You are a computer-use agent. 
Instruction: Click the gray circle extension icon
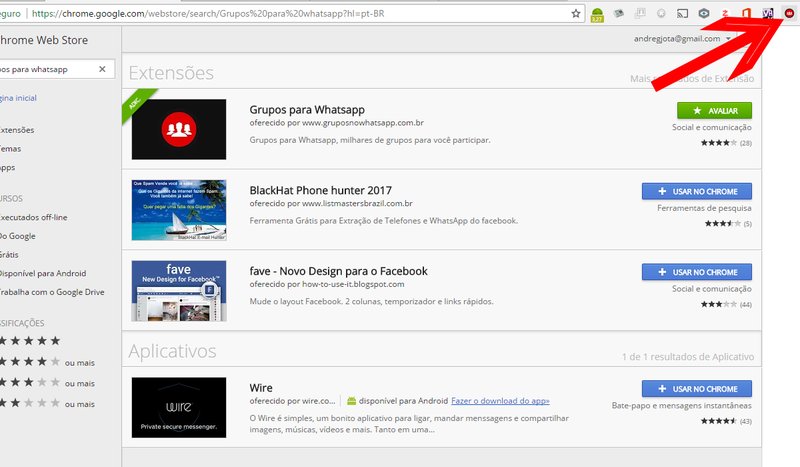coord(661,14)
